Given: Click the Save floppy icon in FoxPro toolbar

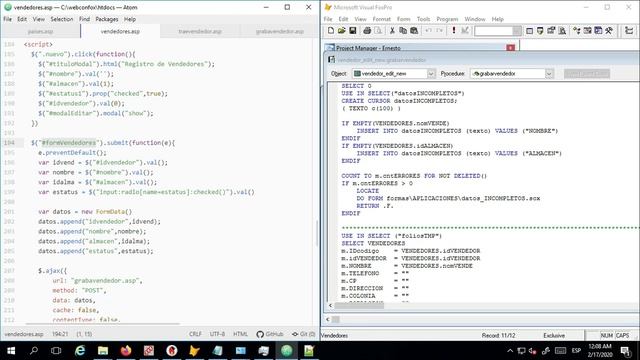Looking at the screenshot, I should tap(353, 31).
